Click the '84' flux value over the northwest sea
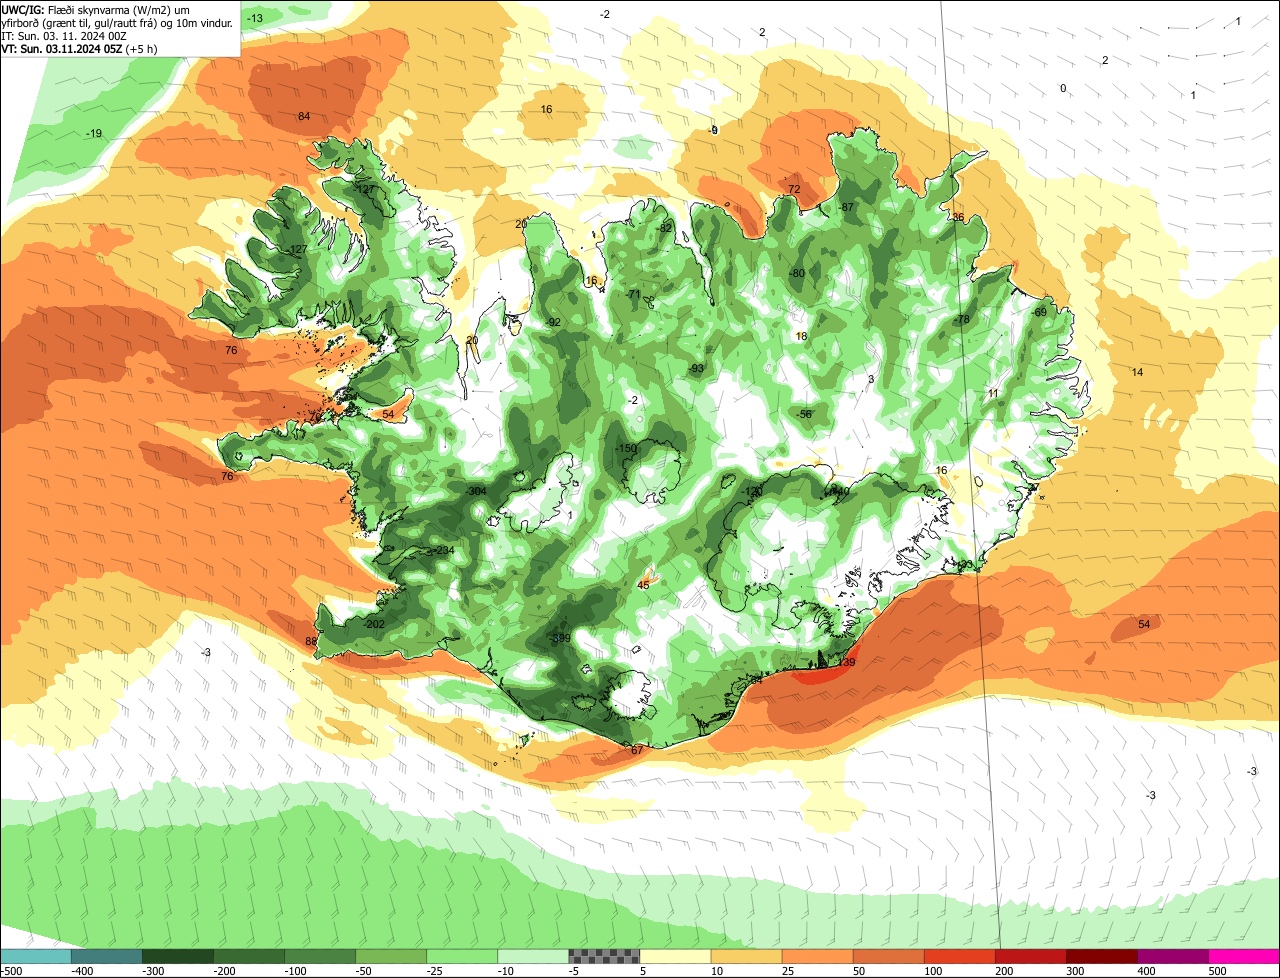 pyautogui.click(x=304, y=117)
